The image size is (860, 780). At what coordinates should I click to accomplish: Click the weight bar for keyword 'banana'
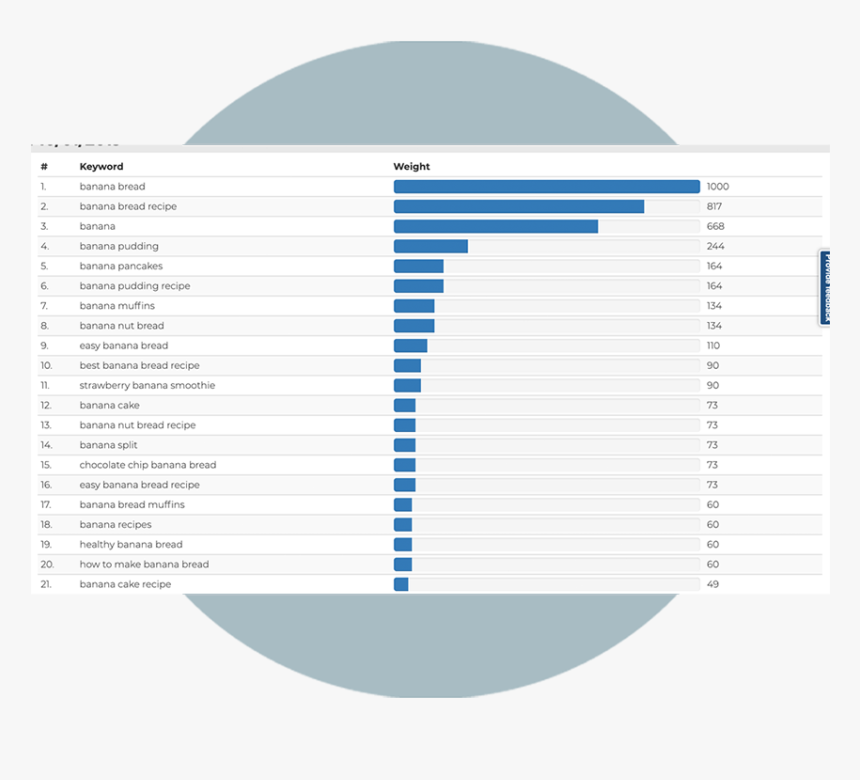pos(495,227)
